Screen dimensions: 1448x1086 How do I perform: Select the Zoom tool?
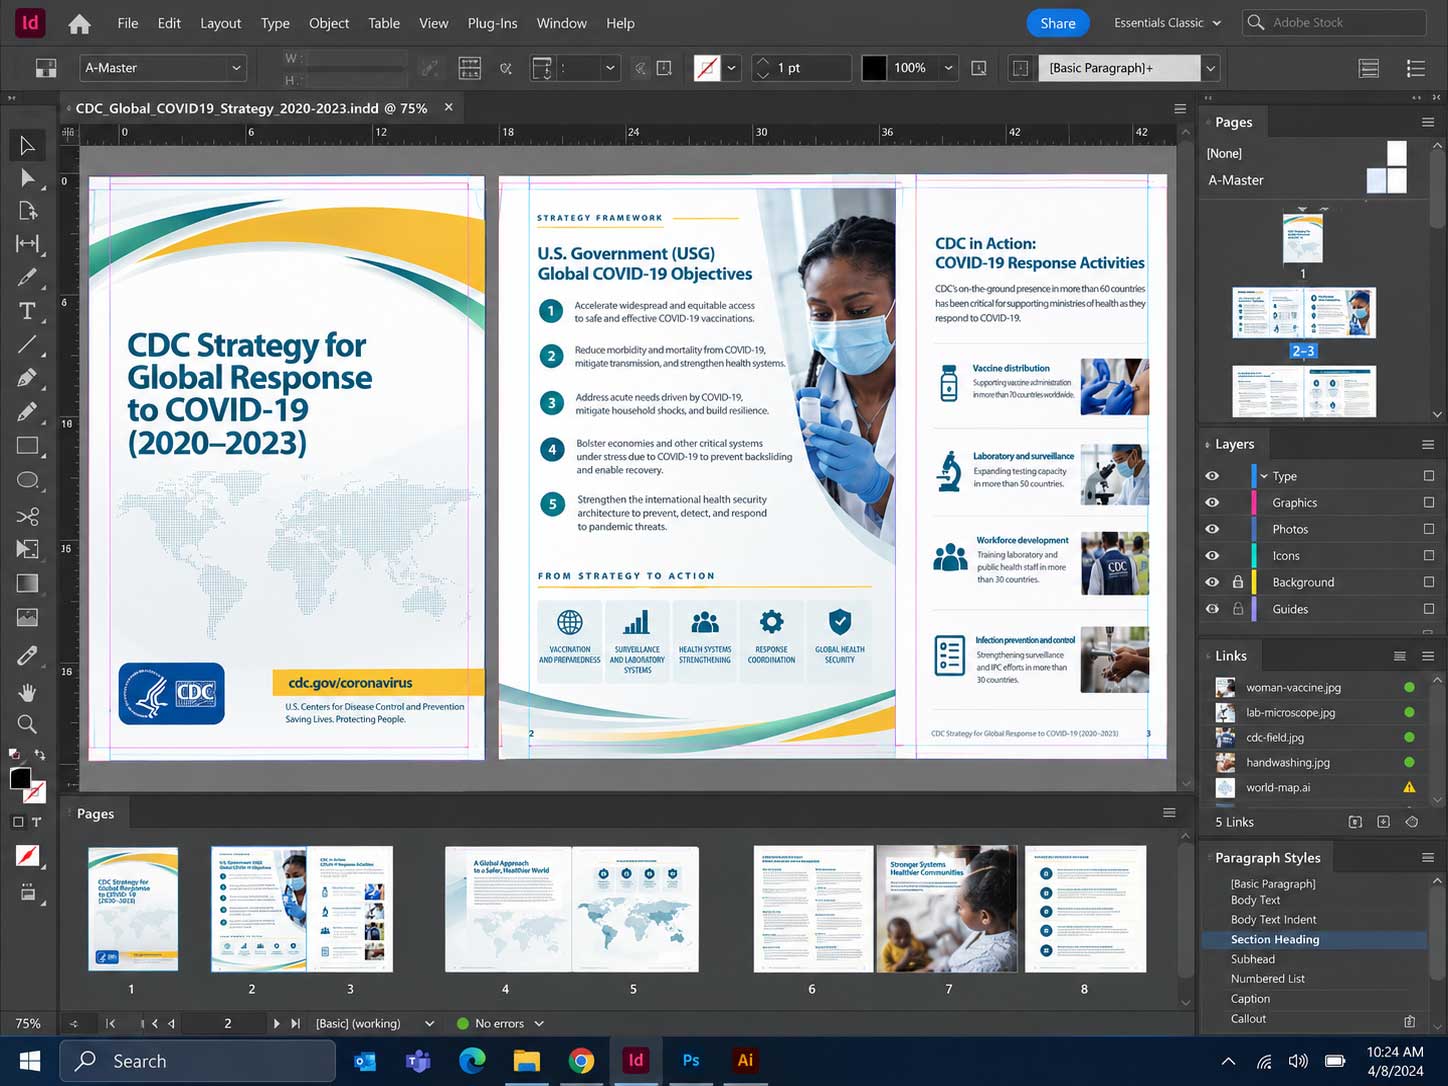(x=27, y=724)
